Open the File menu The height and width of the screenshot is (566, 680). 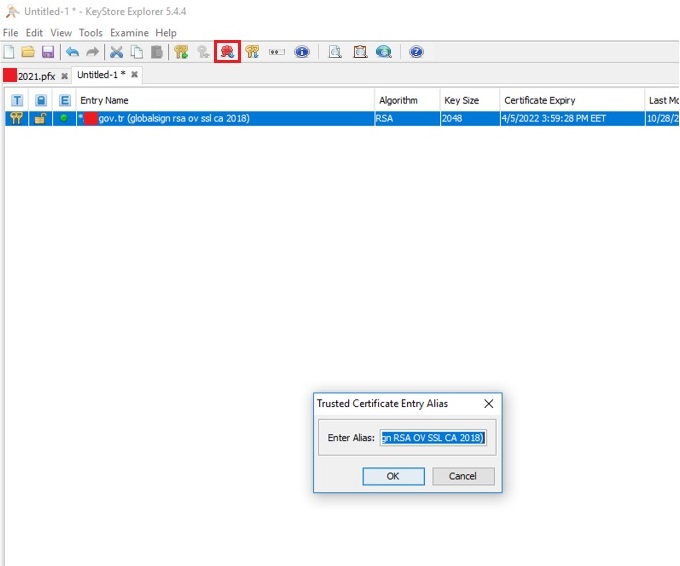(11, 33)
